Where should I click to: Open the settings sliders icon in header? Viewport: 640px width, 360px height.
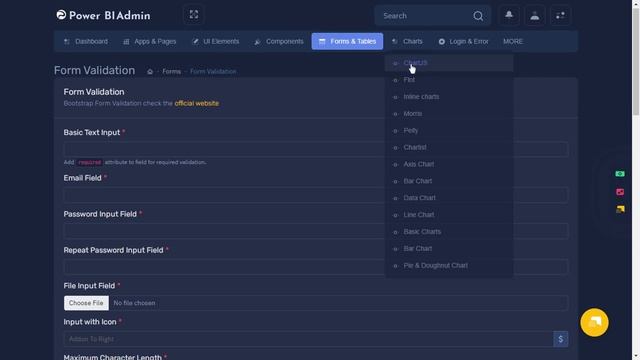[560, 16]
